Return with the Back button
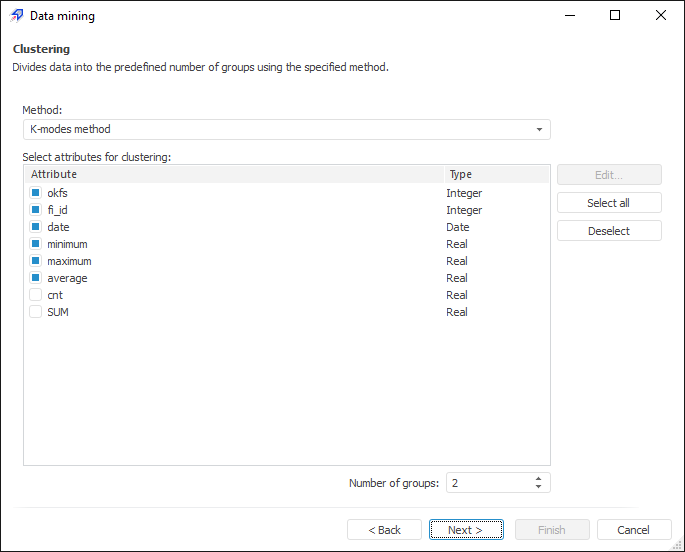This screenshot has height=552, width=685. pyautogui.click(x=384, y=530)
